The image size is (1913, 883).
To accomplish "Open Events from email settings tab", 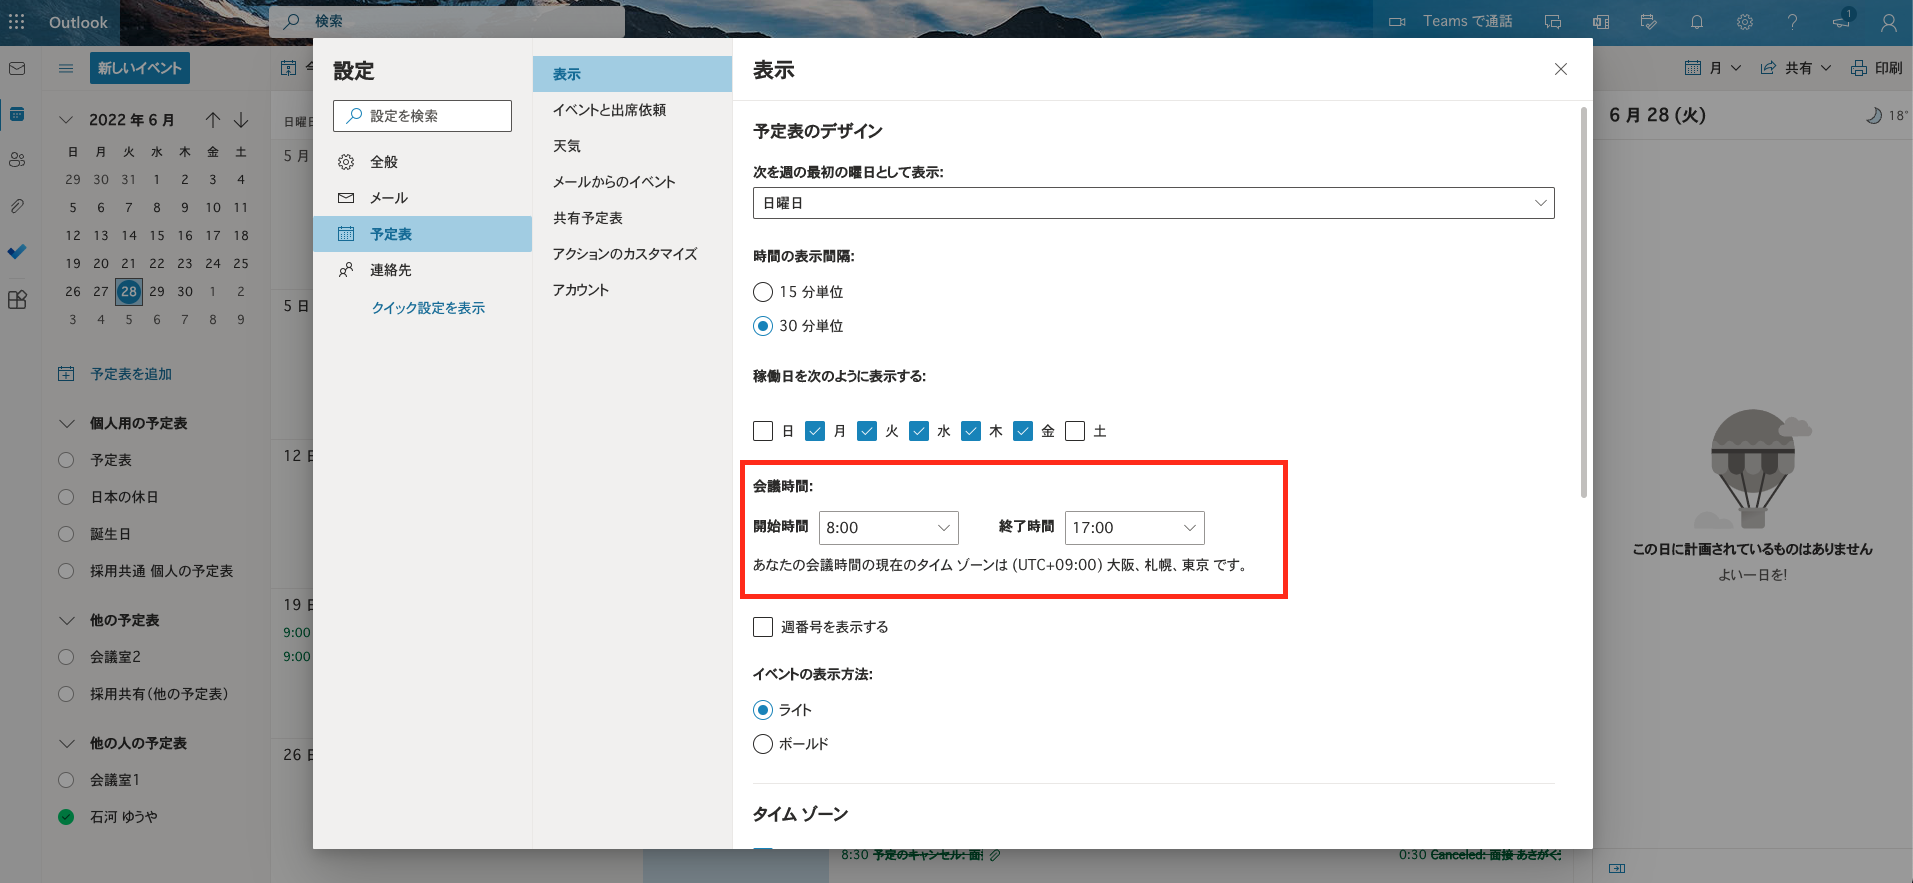I will (632, 182).
